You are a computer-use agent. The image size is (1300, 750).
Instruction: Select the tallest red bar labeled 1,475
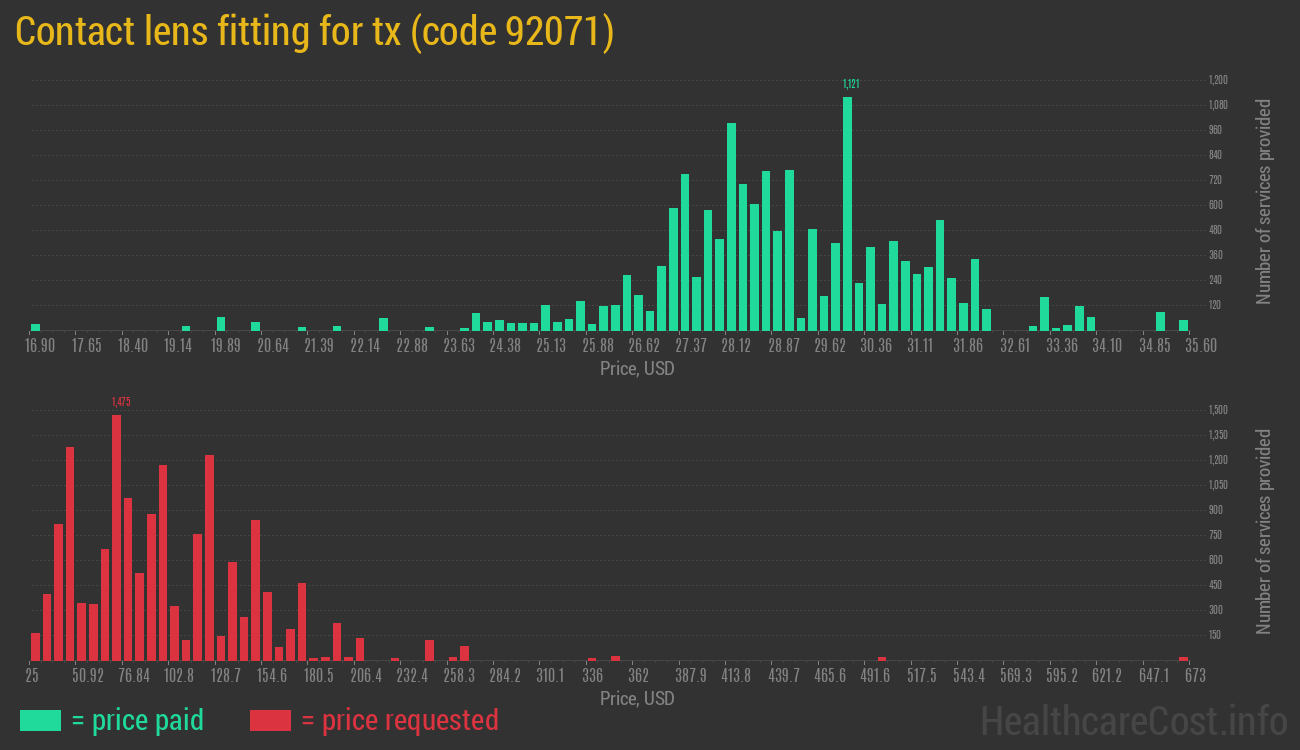click(116, 537)
